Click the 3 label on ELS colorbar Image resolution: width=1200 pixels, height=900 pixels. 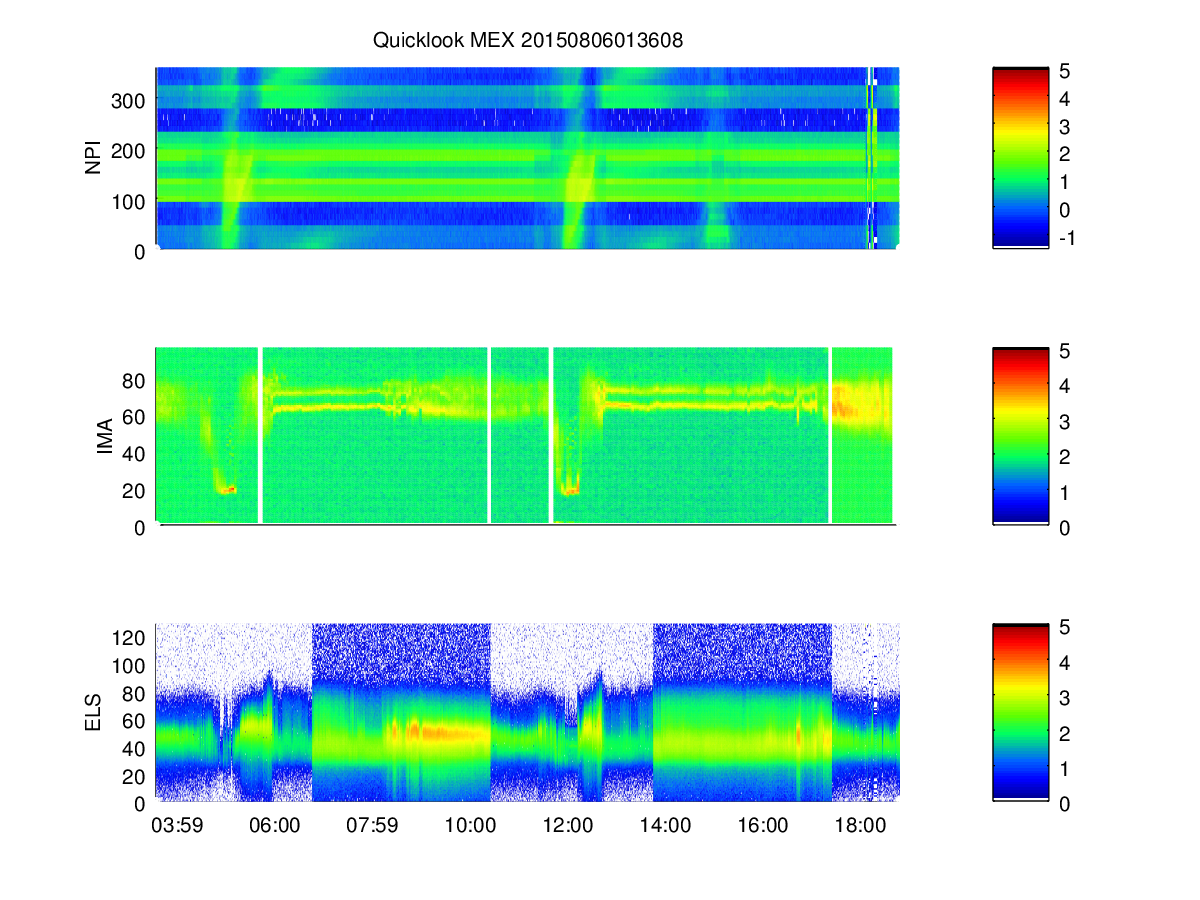pyautogui.click(x=1066, y=698)
